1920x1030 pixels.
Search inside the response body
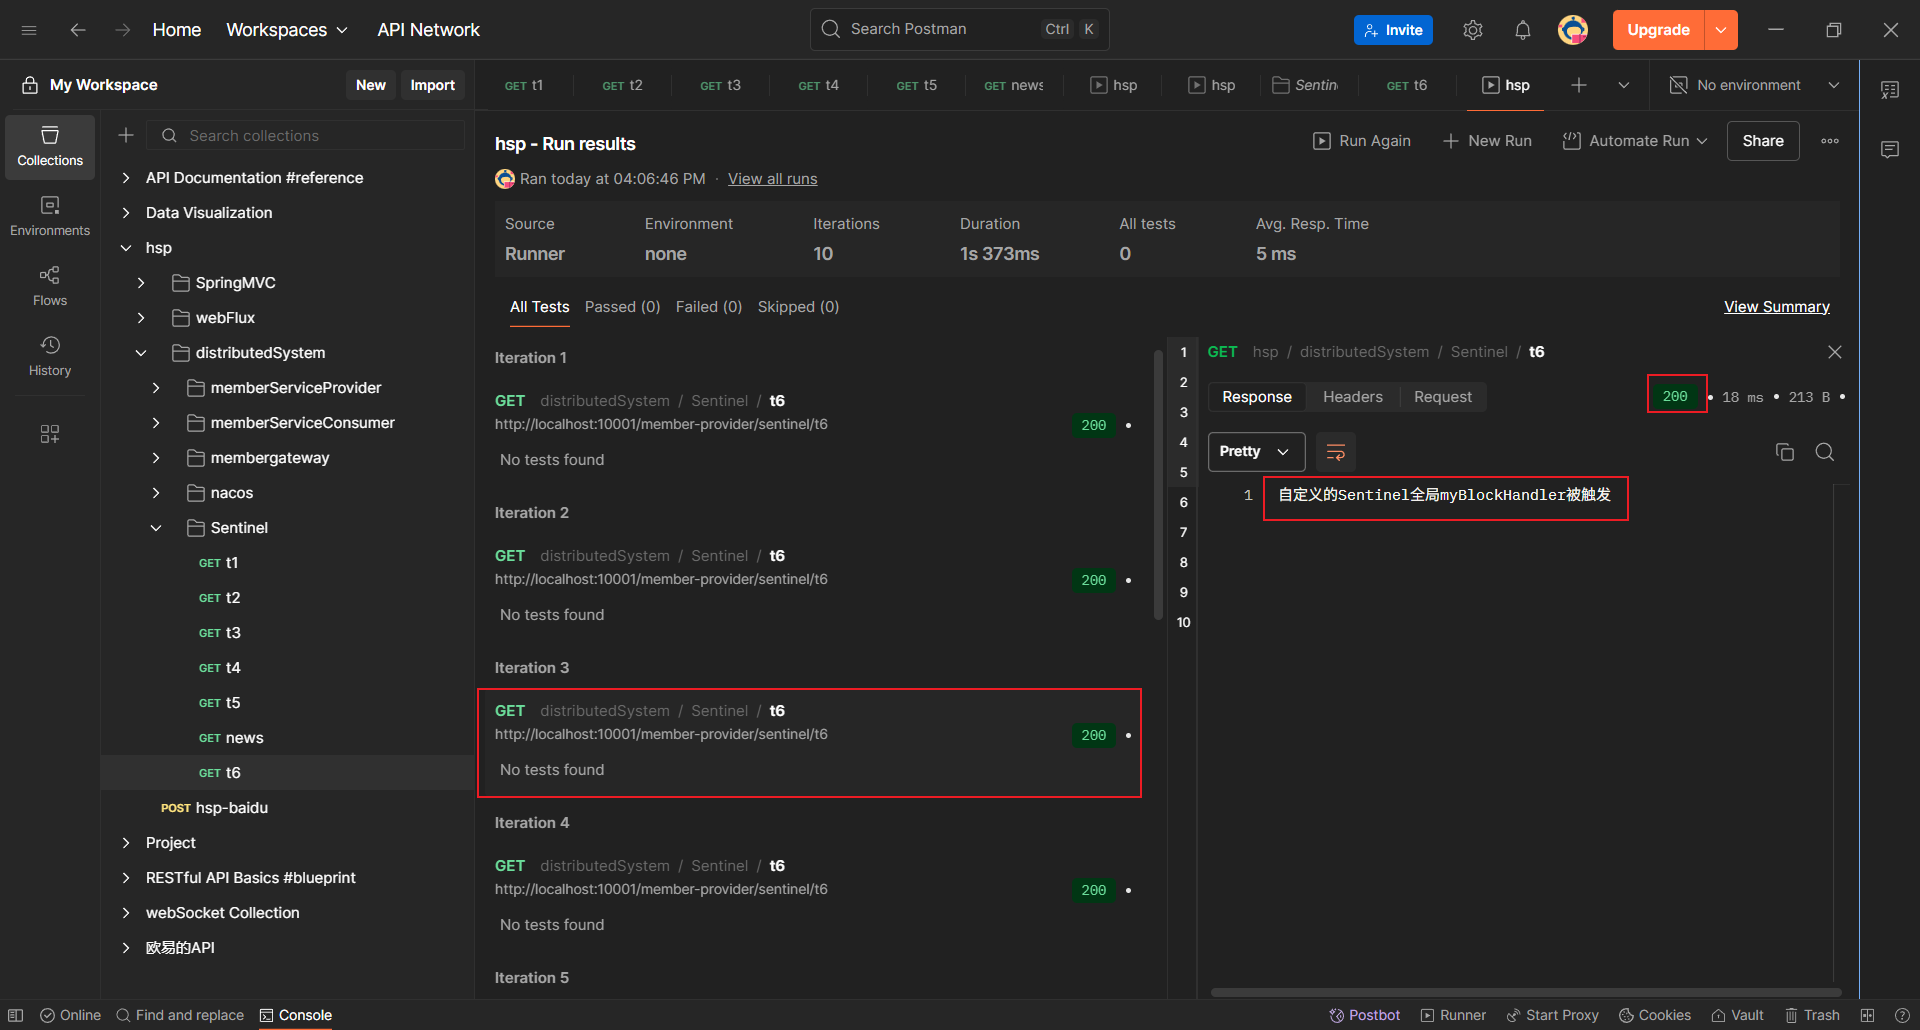[x=1824, y=452]
